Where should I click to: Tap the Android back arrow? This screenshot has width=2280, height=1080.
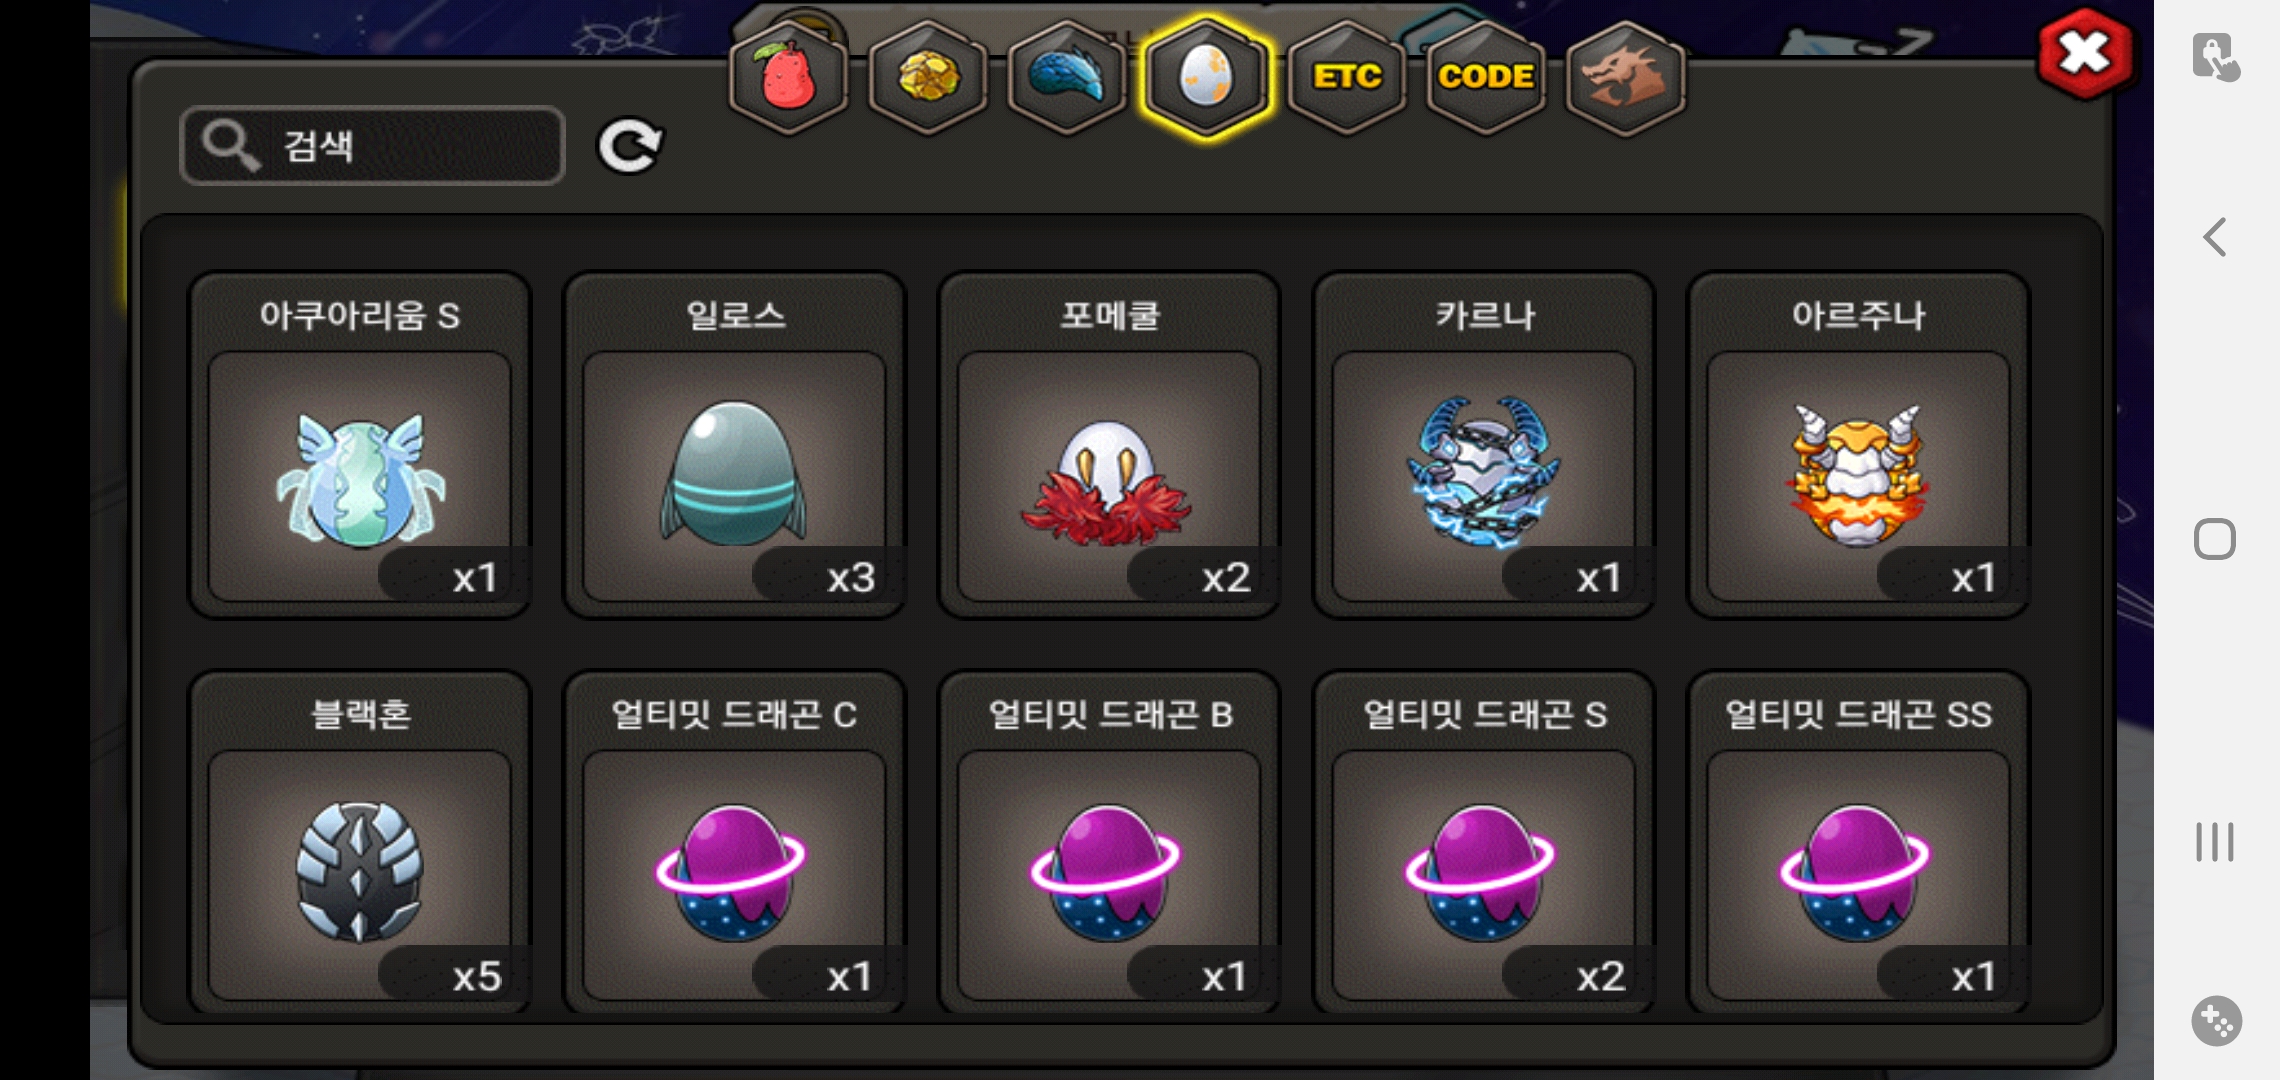[x=2215, y=238]
